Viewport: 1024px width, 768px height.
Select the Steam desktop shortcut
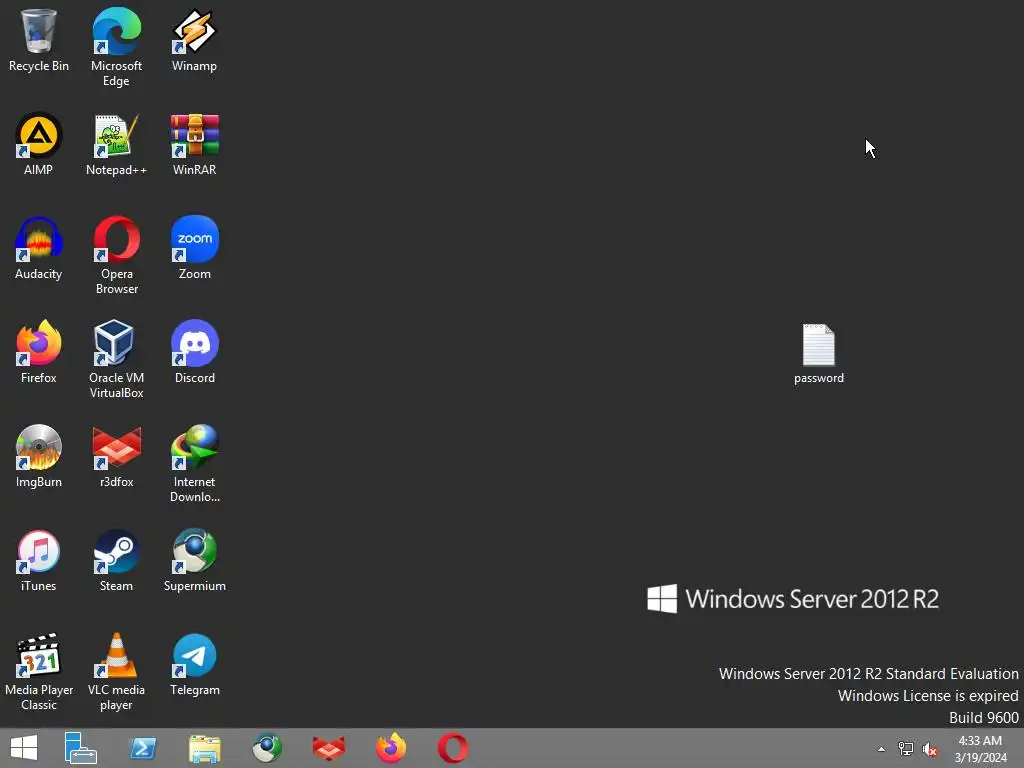[x=116, y=560]
